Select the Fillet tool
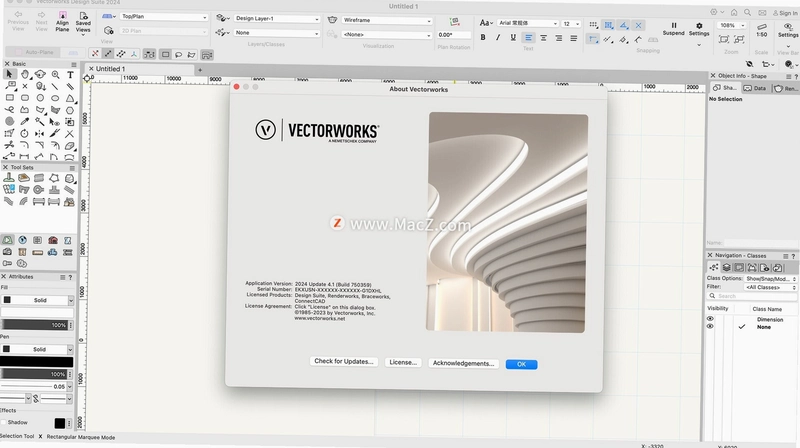800x448 pixels. click(24, 145)
